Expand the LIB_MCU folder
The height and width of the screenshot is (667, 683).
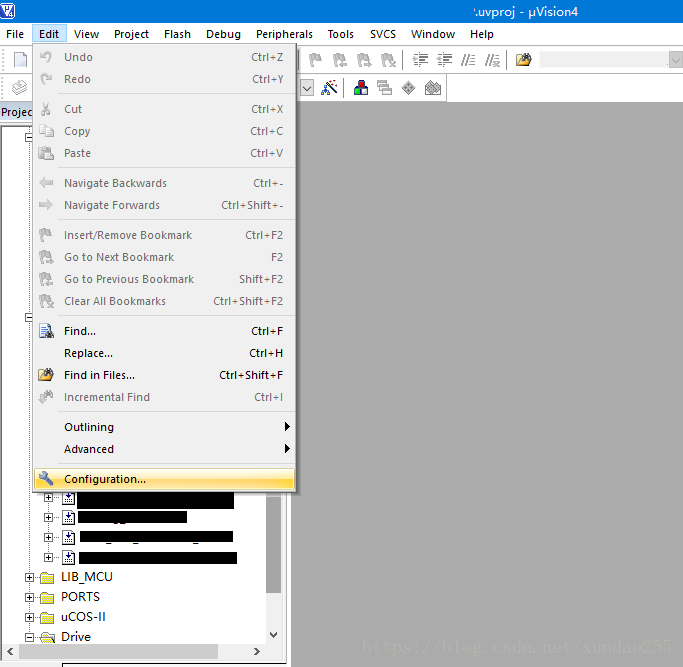coord(29,577)
